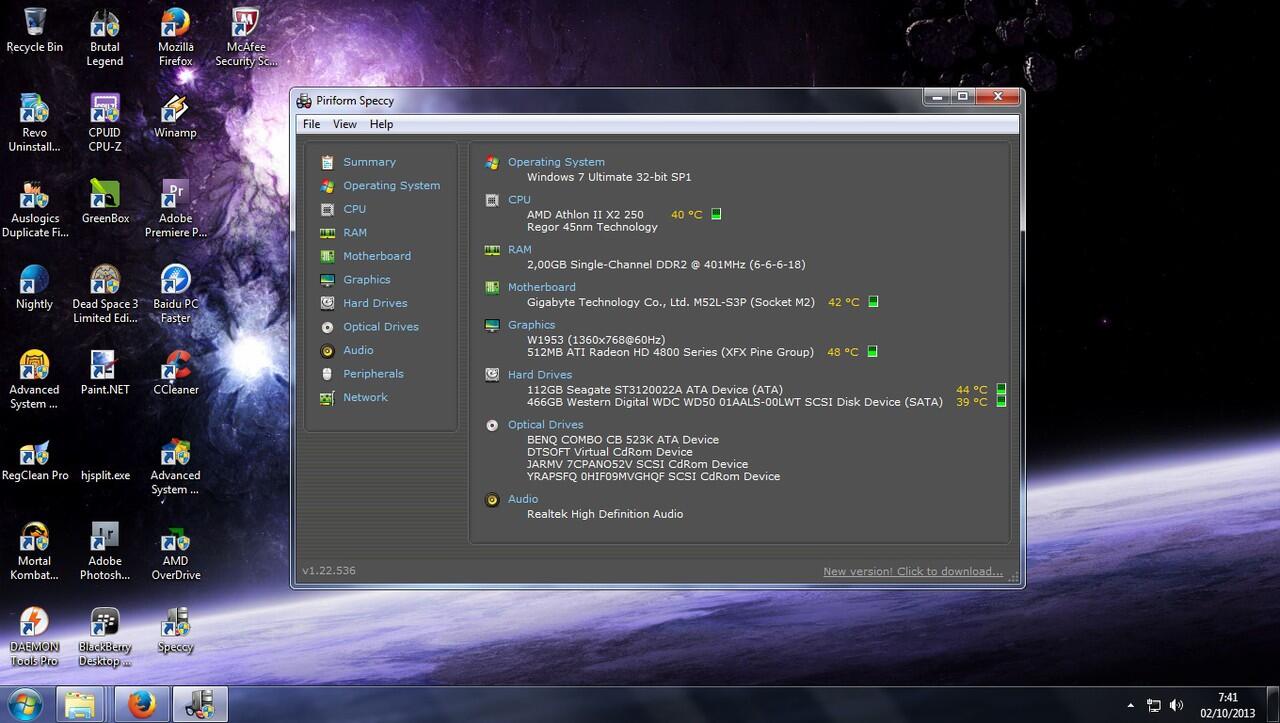Click the CPU heading in the summary pane
The image size is (1280, 723).
519,200
